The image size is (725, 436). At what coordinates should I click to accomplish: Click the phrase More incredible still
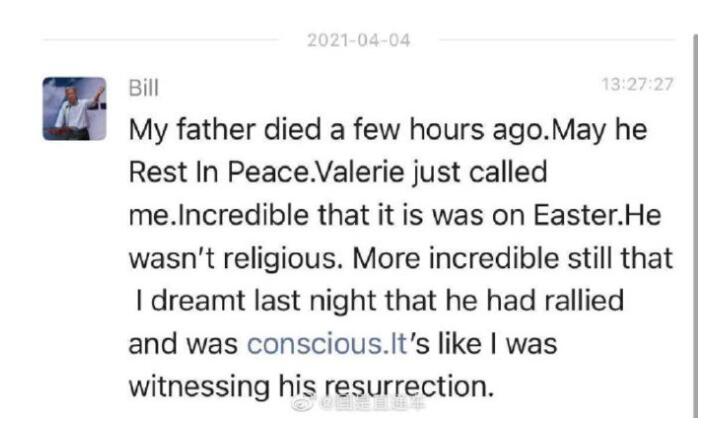[x=484, y=258]
